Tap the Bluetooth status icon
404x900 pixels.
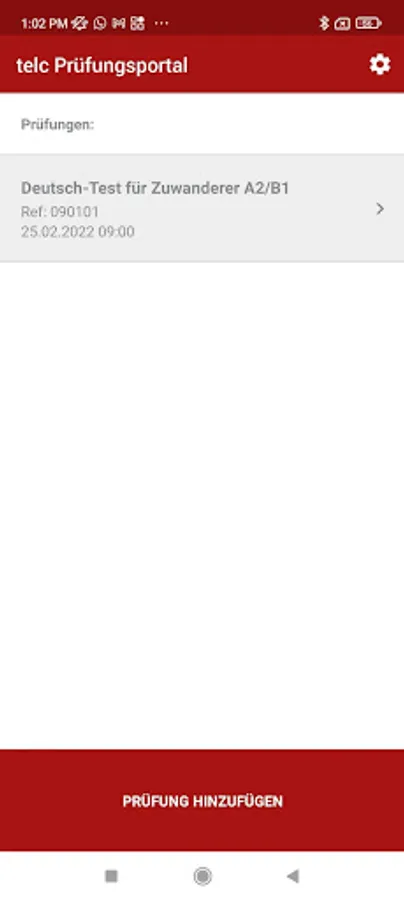point(324,24)
